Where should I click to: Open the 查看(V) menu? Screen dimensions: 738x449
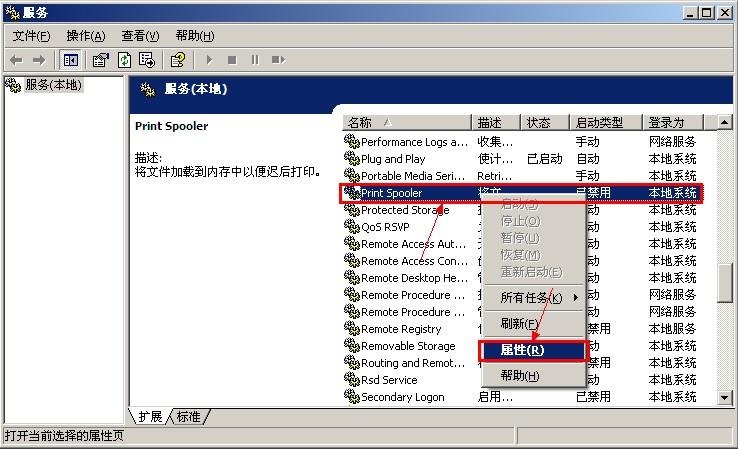pos(140,36)
